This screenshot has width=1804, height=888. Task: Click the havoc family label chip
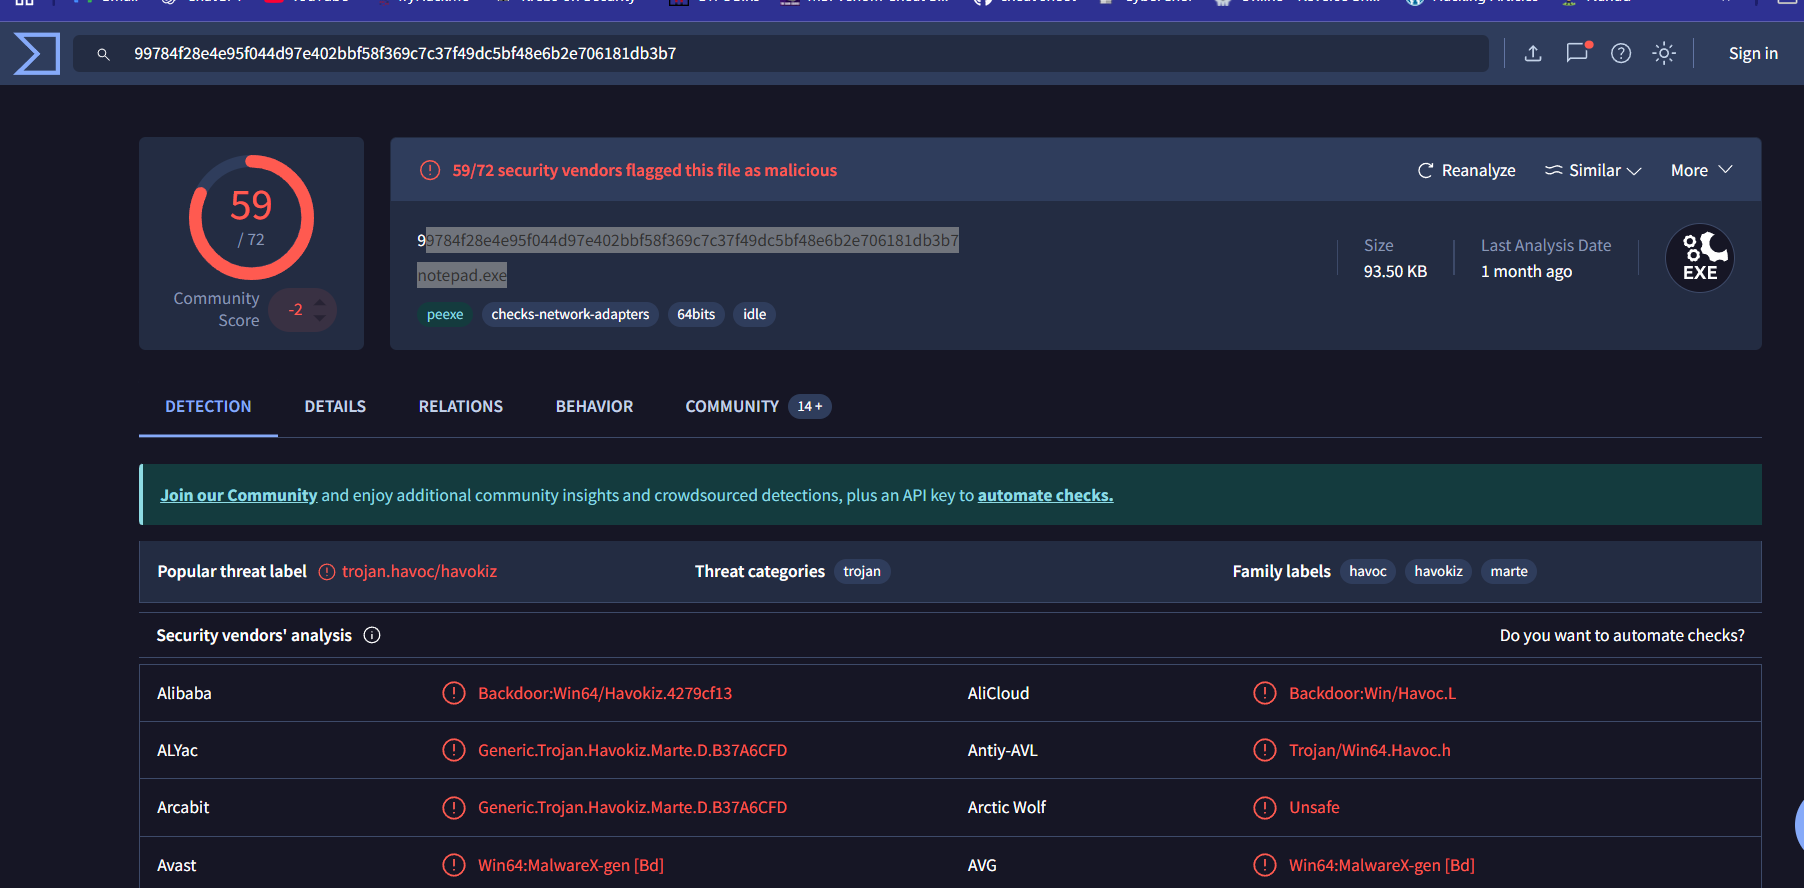[x=1368, y=571]
